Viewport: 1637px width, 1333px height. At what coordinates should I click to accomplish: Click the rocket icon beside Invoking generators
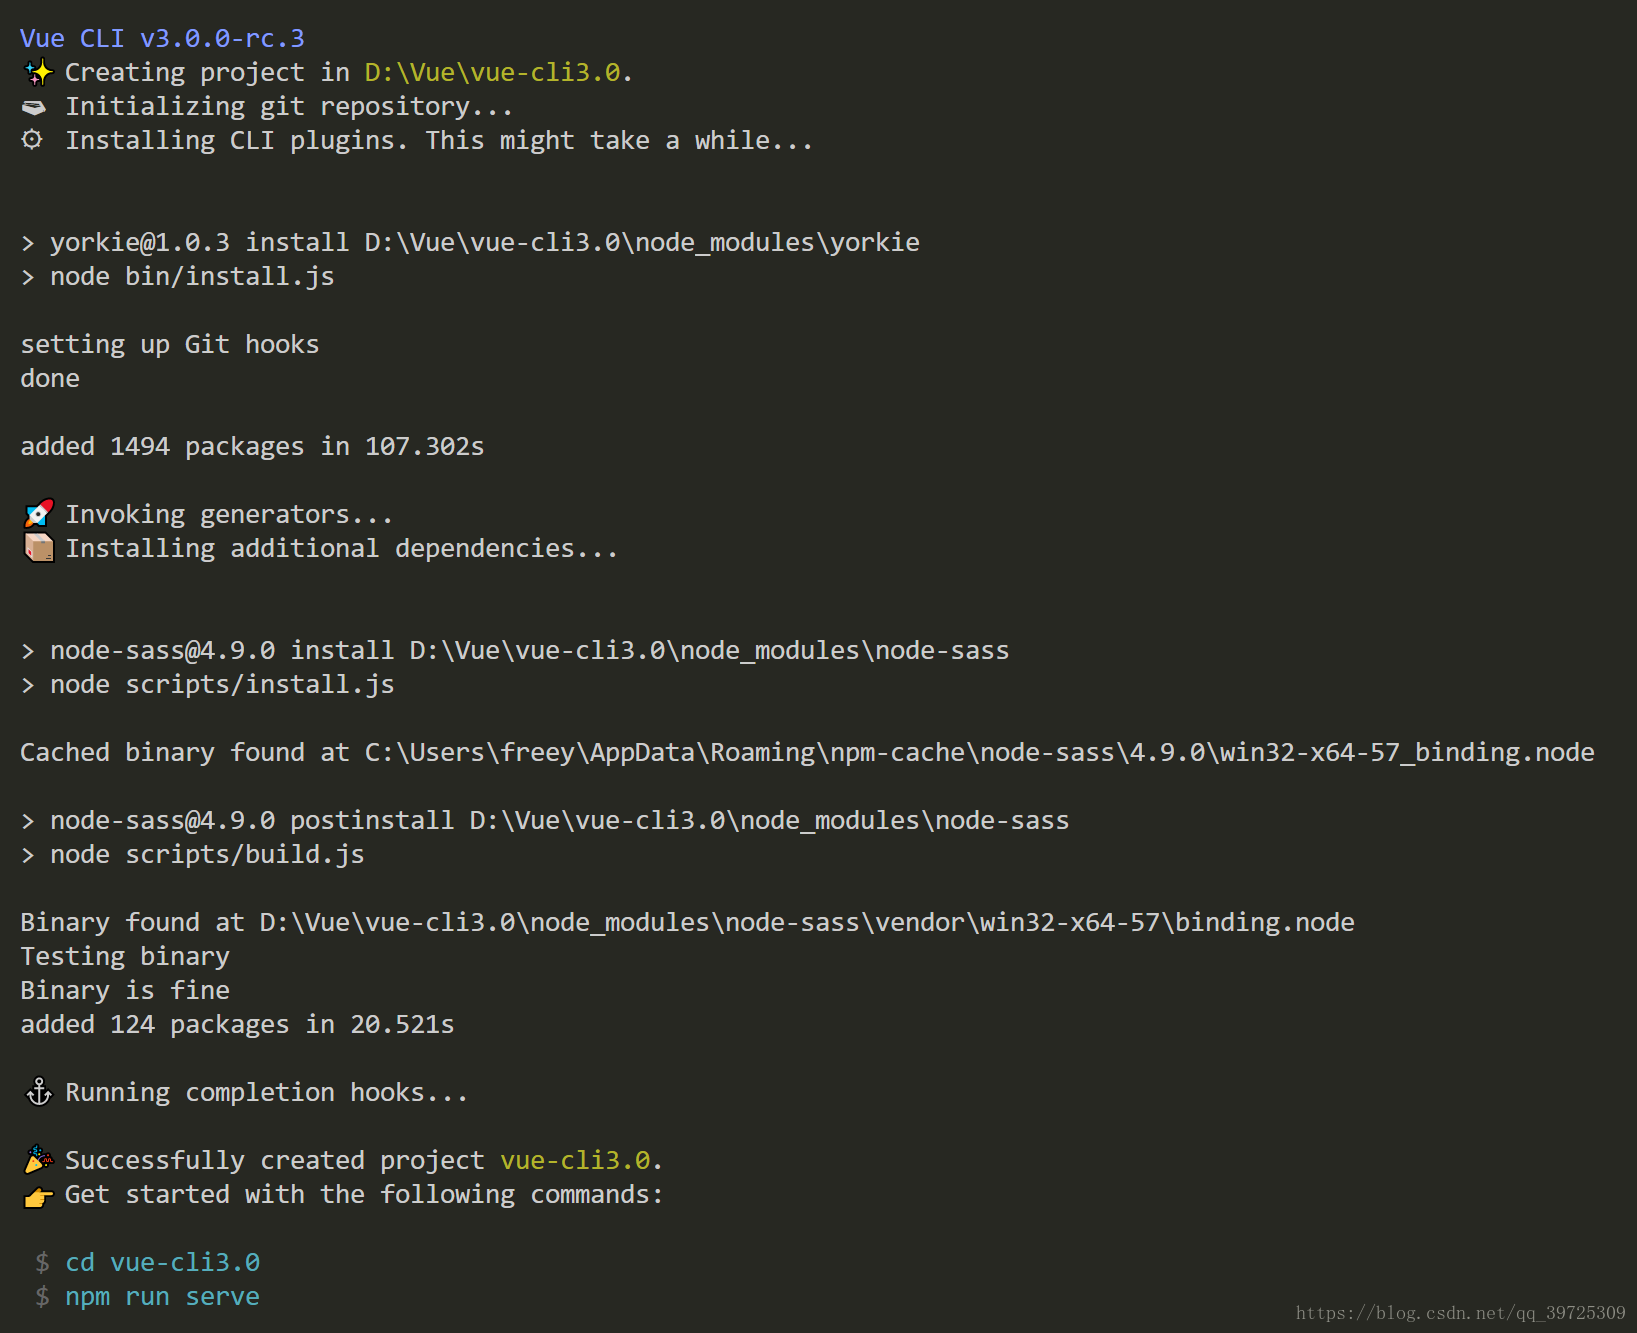tap(39, 514)
